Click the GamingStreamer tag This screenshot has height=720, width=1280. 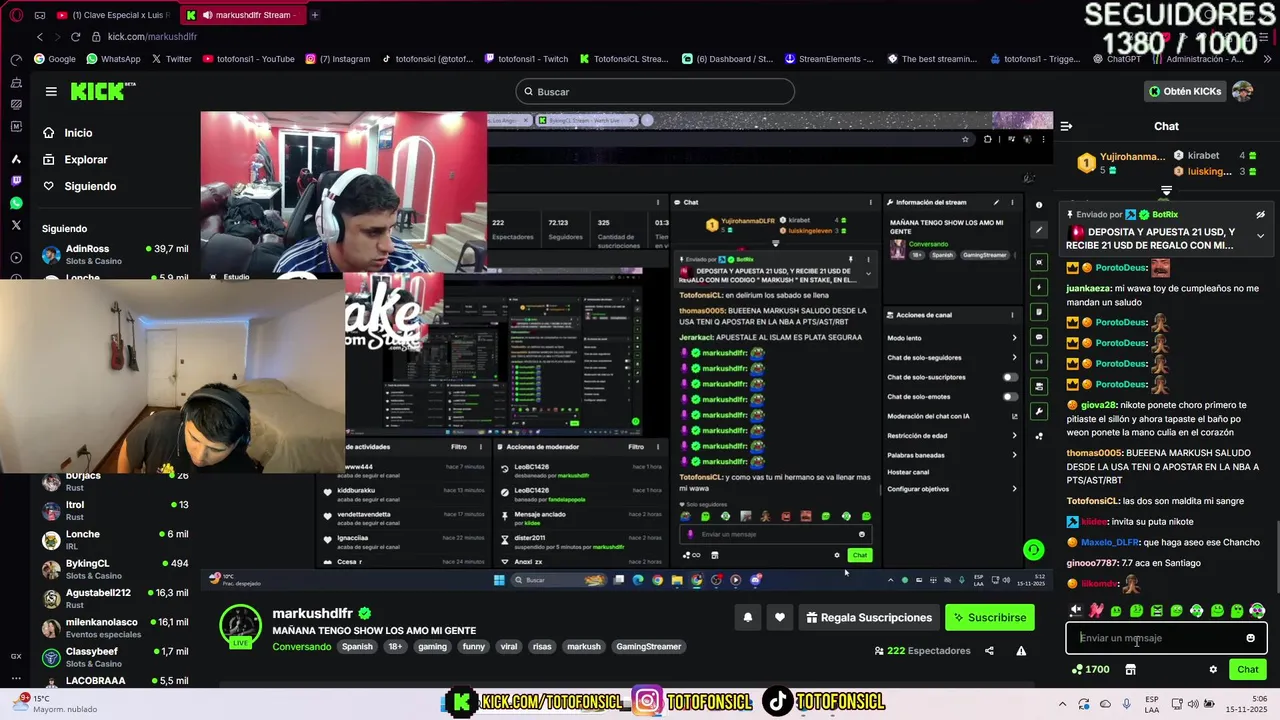648,647
